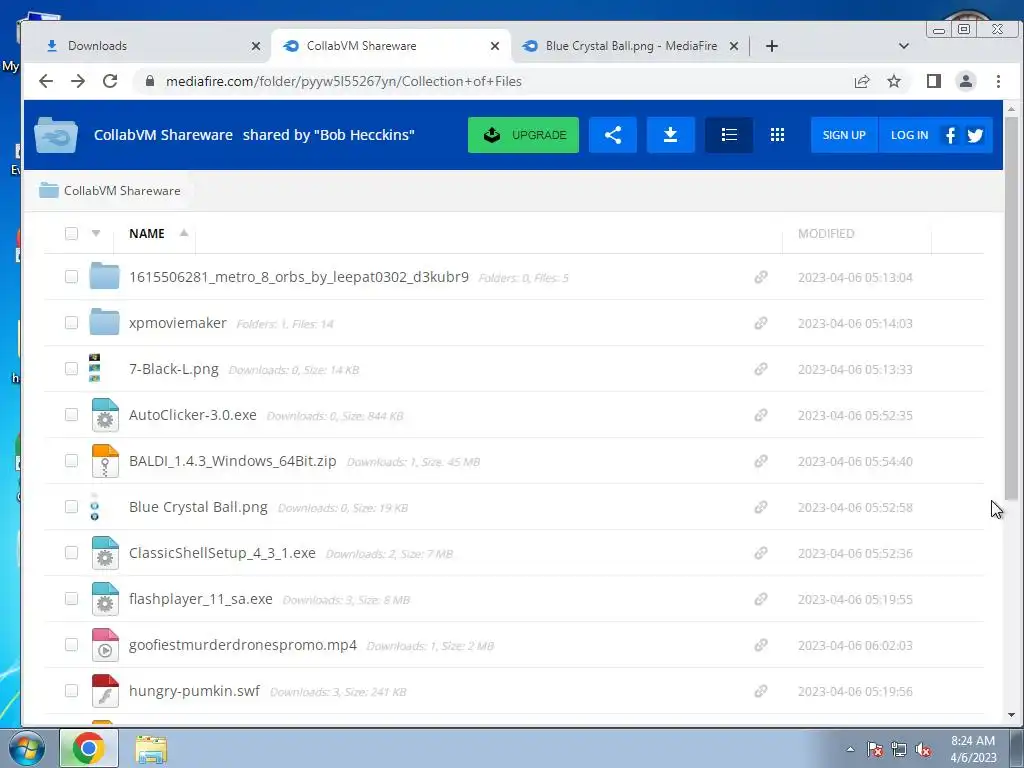The image size is (1024, 768).
Task: Click the zip file icon for BALDI
Action: tap(104, 461)
